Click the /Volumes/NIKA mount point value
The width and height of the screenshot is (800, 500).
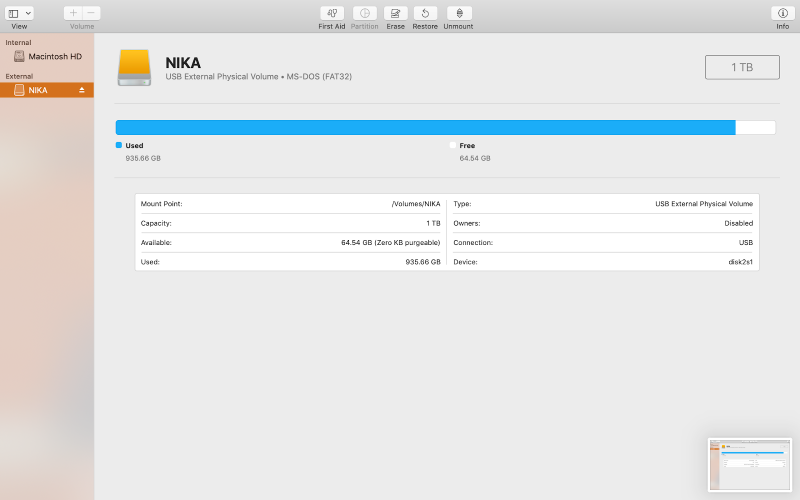pyautogui.click(x=416, y=204)
